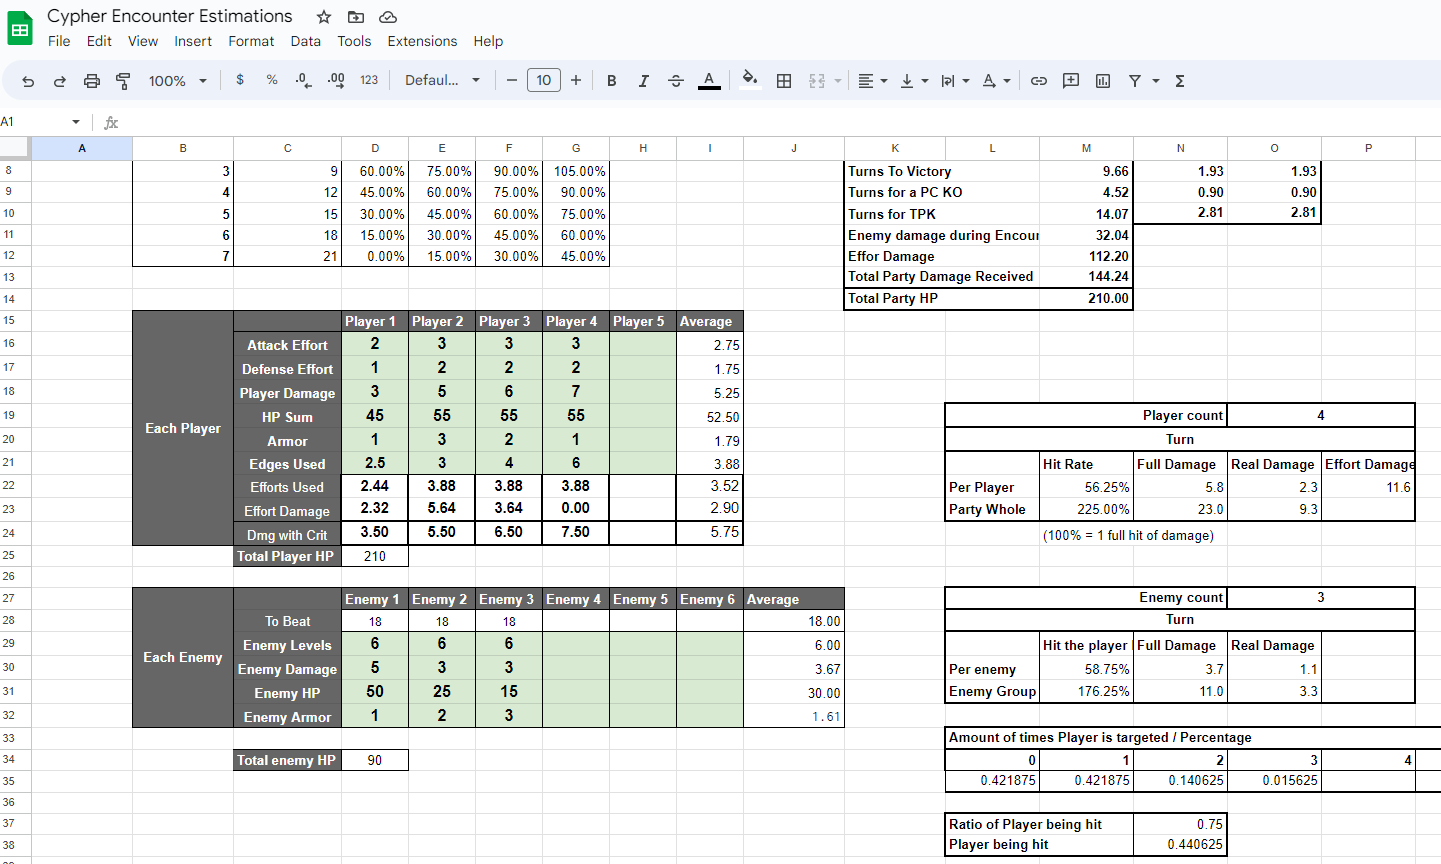Open the zoom level dropdown
This screenshot has height=864, width=1441.
(177, 81)
